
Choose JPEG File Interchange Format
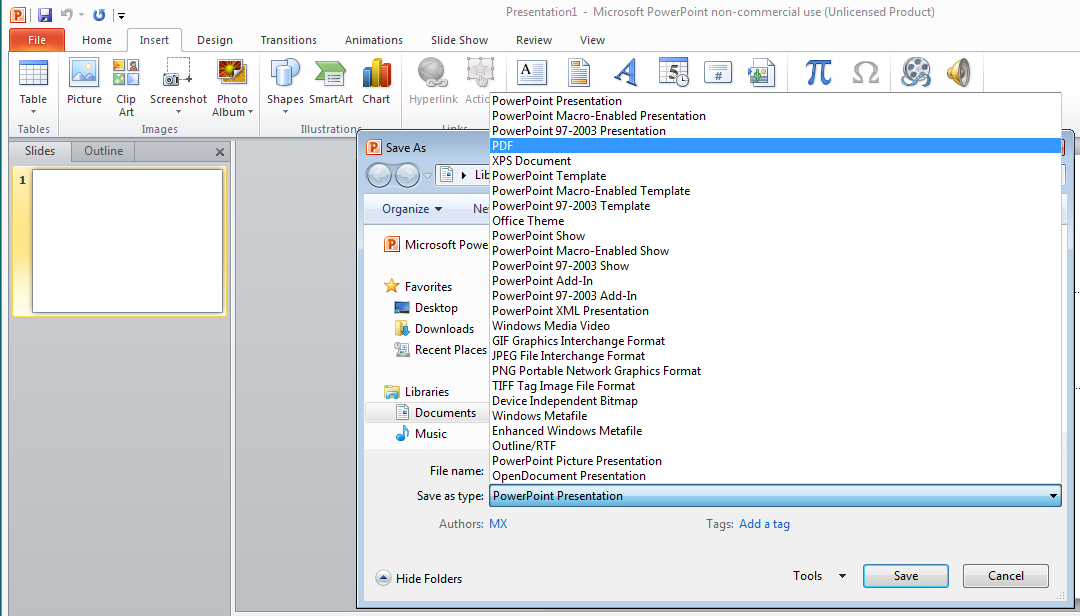[776, 356]
